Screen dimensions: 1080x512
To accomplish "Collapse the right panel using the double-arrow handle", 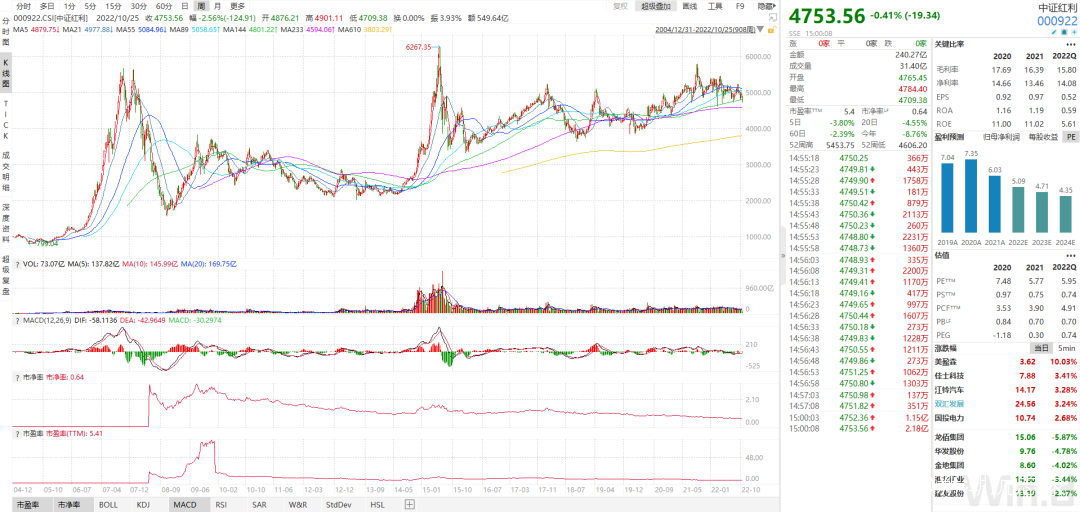I will (782, 256).
